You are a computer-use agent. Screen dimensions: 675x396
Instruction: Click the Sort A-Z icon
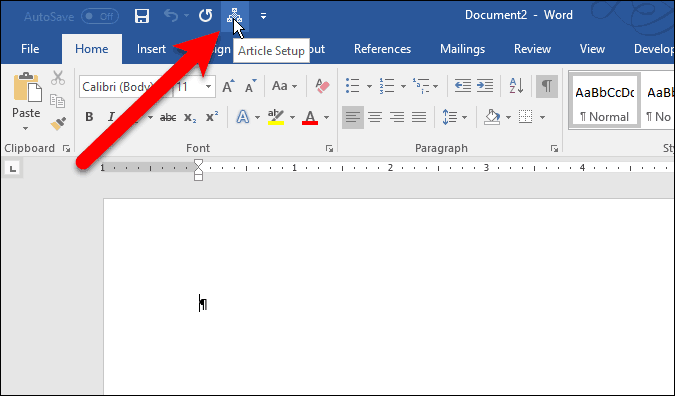click(516, 86)
